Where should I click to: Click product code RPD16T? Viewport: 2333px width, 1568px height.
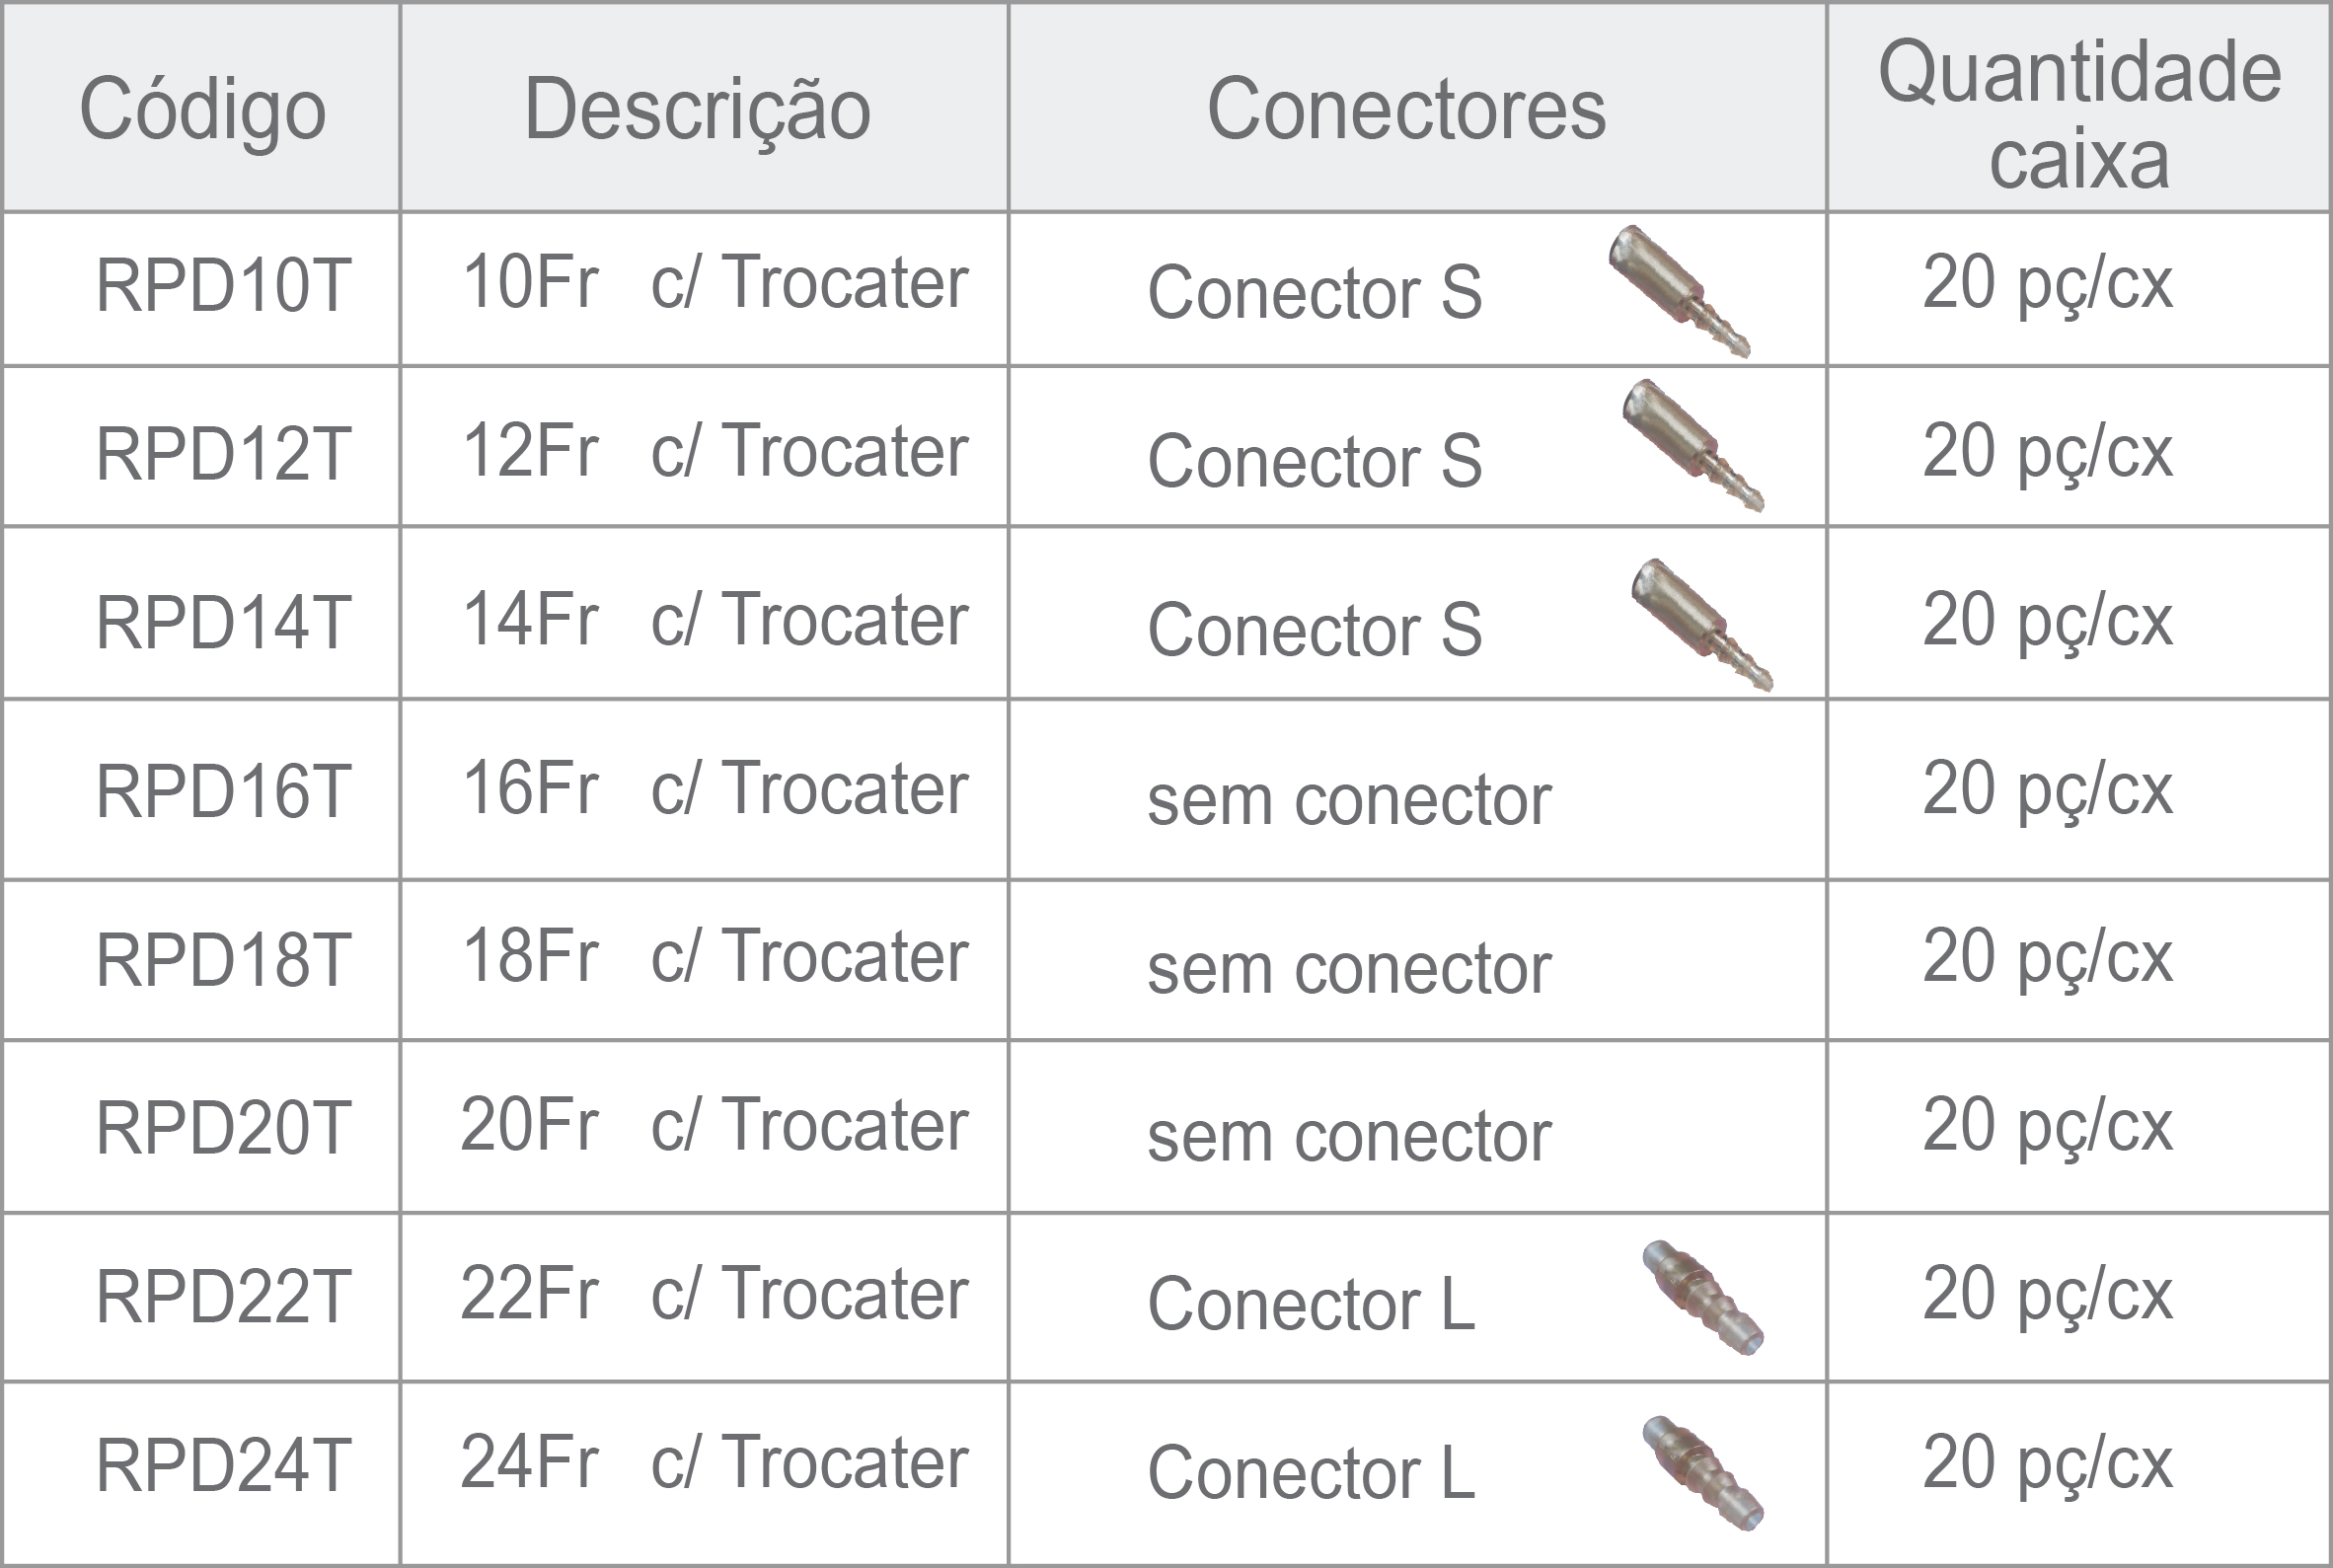click(223, 792)
